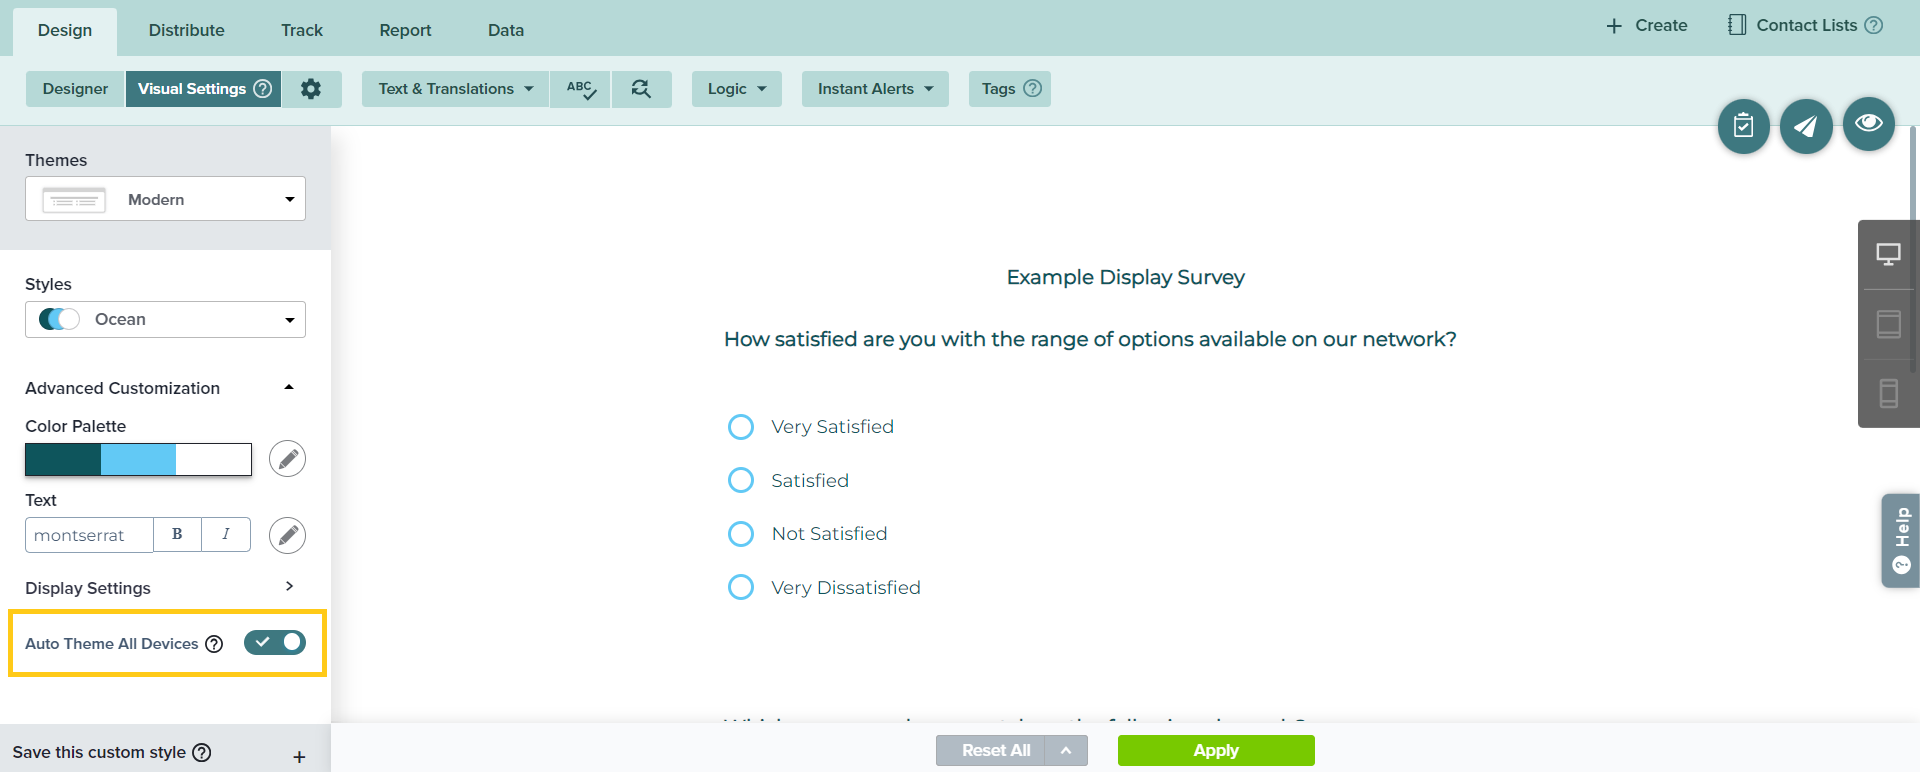The image size is (1920, 772).
Task: Click the dark teal palette color swatch
Action: click(x=63, y=460)
